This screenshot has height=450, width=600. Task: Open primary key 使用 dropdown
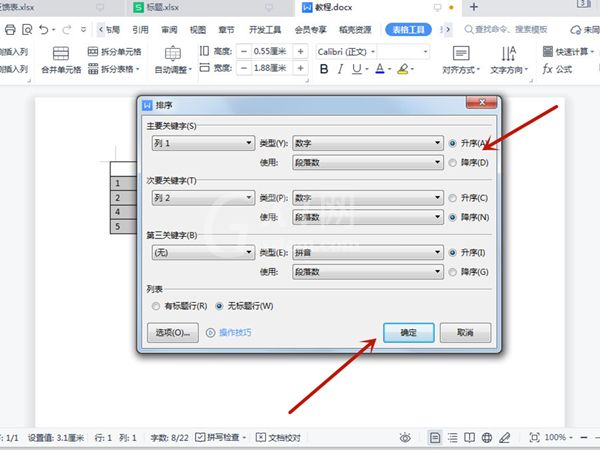point(368,163)
